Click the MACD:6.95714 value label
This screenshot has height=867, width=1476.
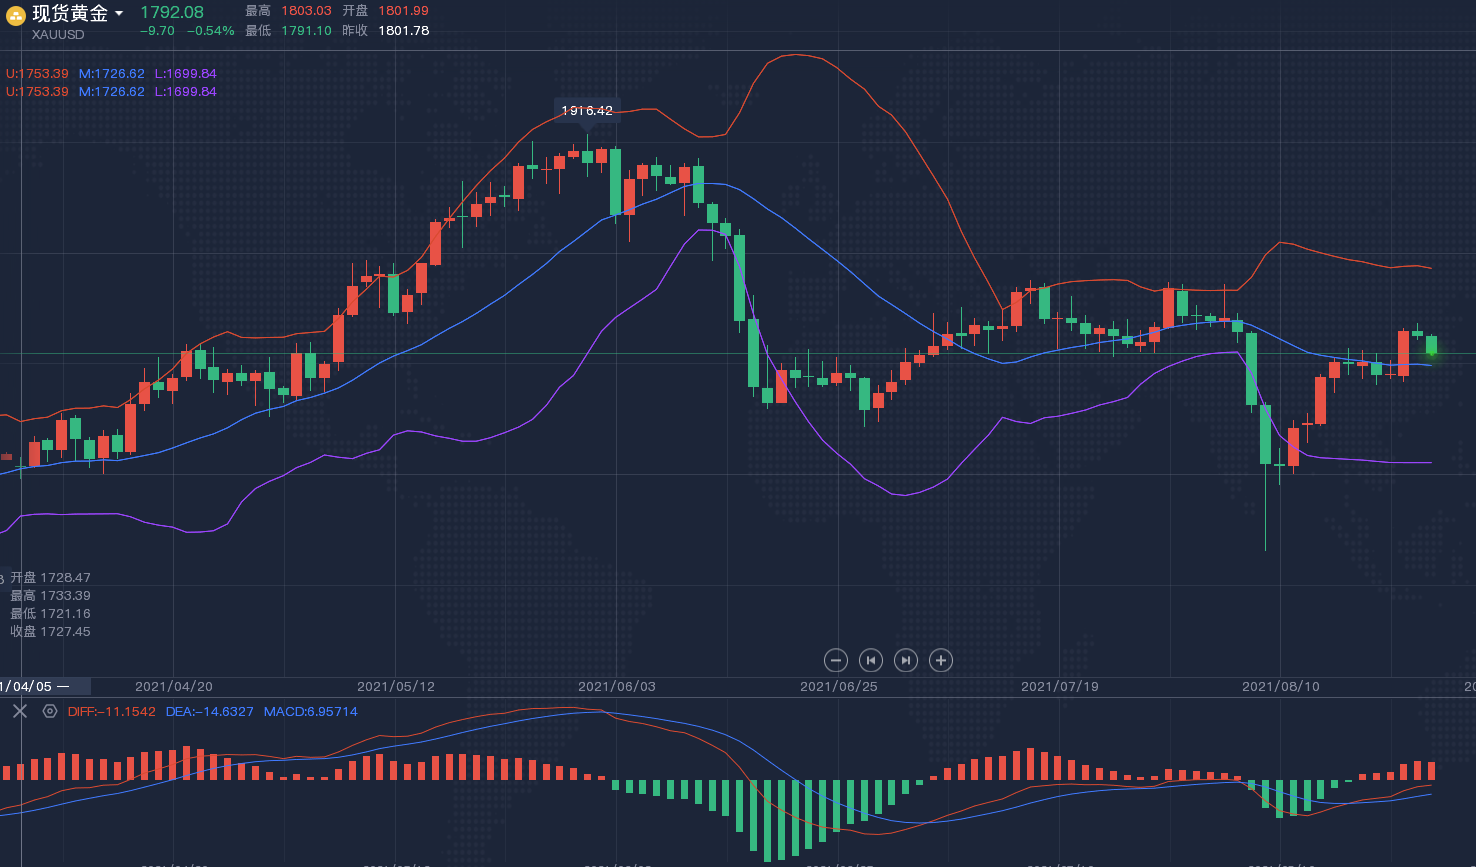(310, 712)
